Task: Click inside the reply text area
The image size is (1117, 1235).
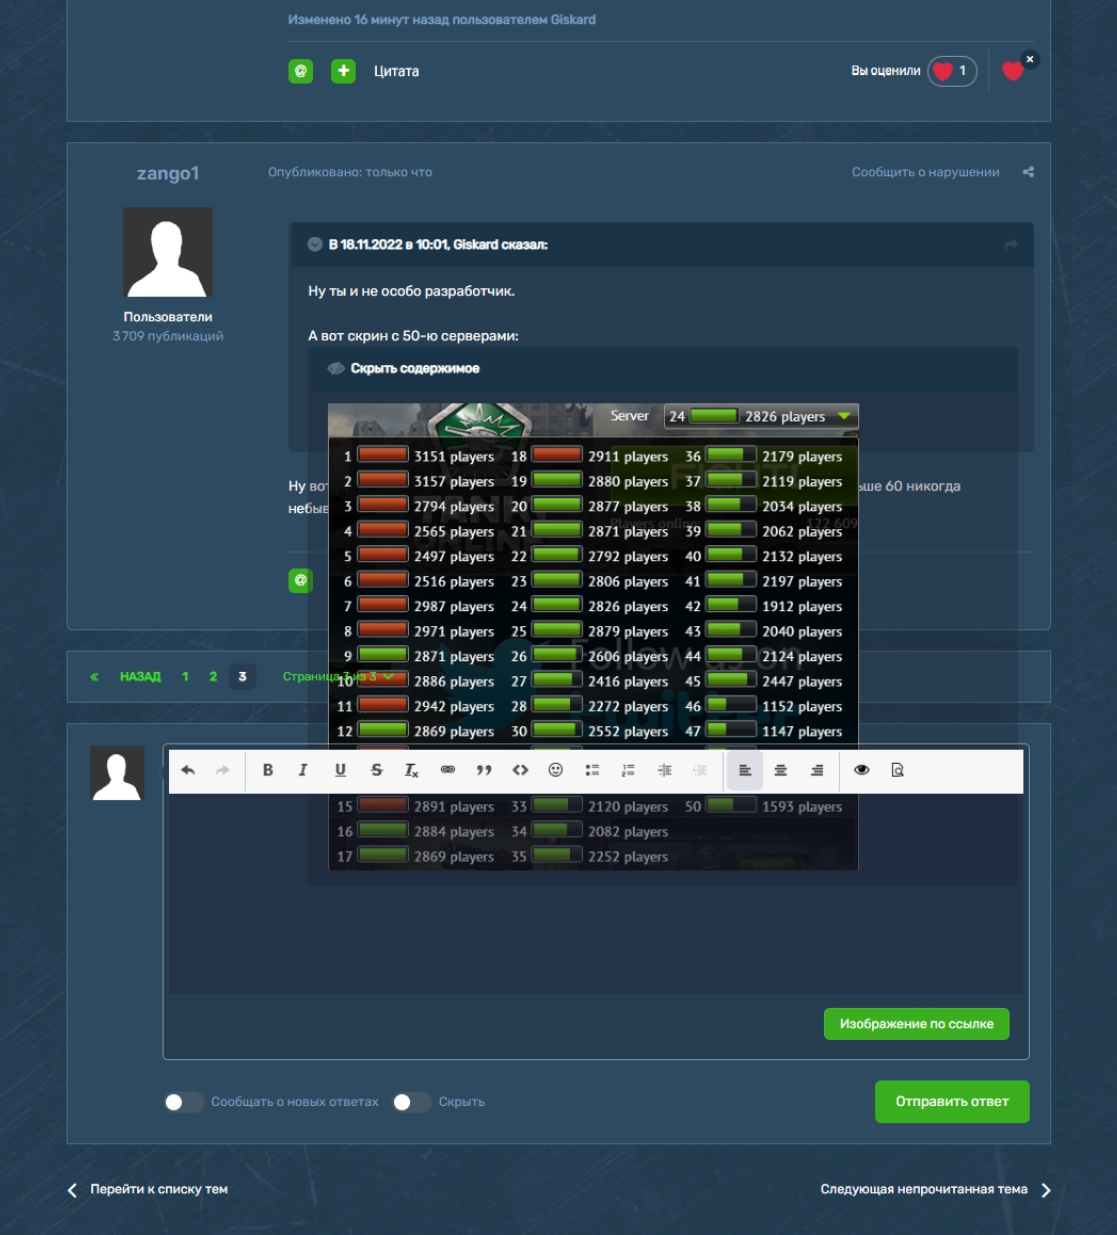Action: pos(596,895)
